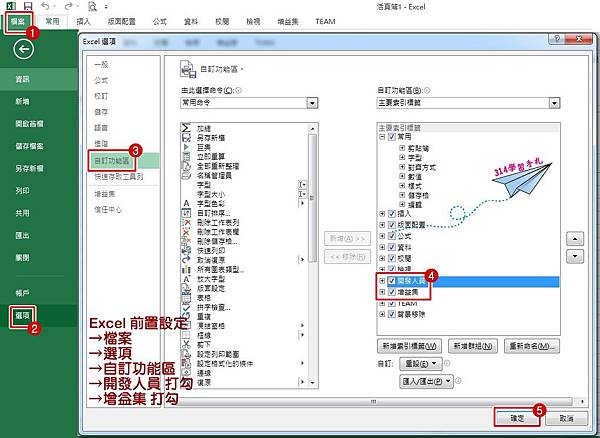Screen dimensions: 600x438
Task: Click the command list vertical scrollbar thumb
Action: (313, 198)
